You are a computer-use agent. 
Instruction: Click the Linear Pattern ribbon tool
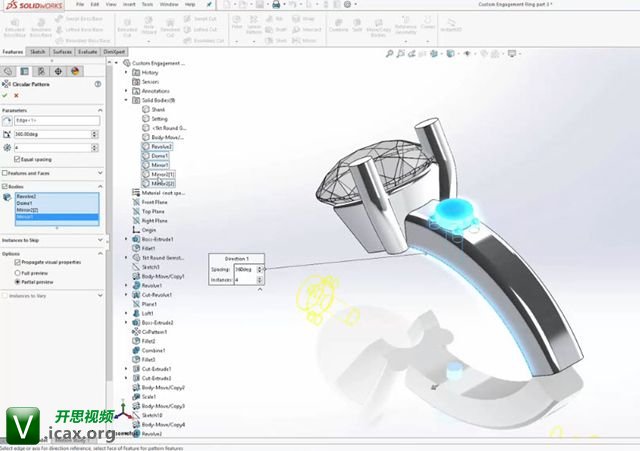(x=253, y=25)
